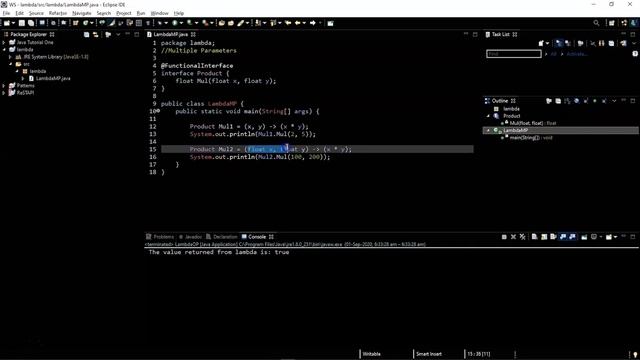Toggle Hide Static Members in Outline

(586, 101)
